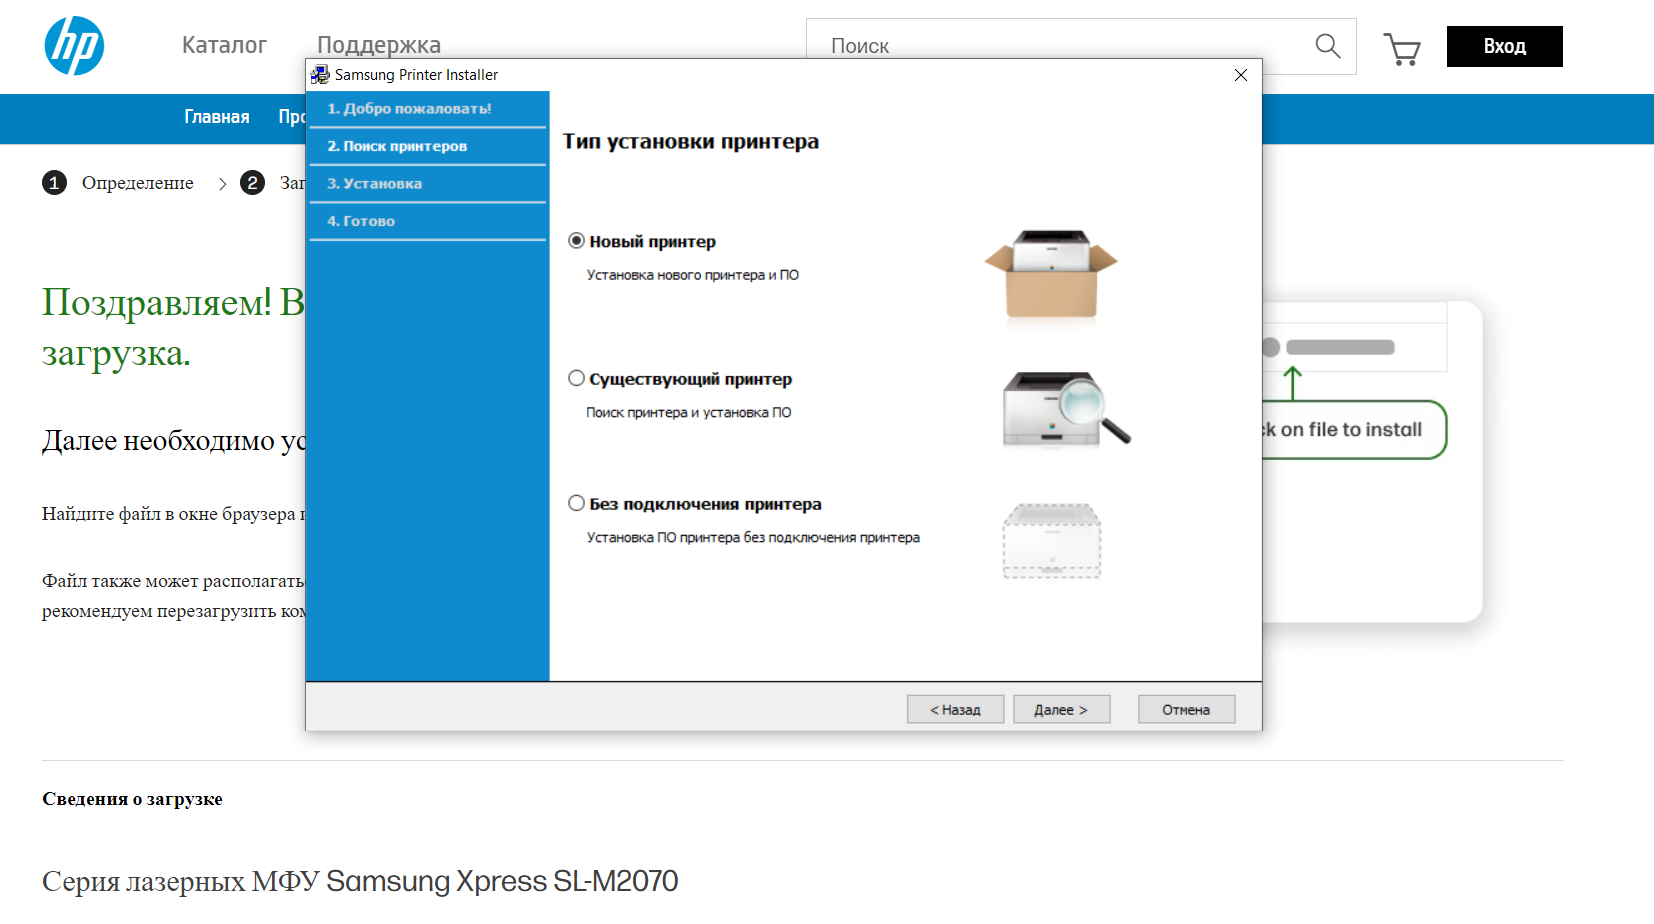1654x924 pixels.
Task: Open the shopping cart icon
Action: click(1402, 48)
